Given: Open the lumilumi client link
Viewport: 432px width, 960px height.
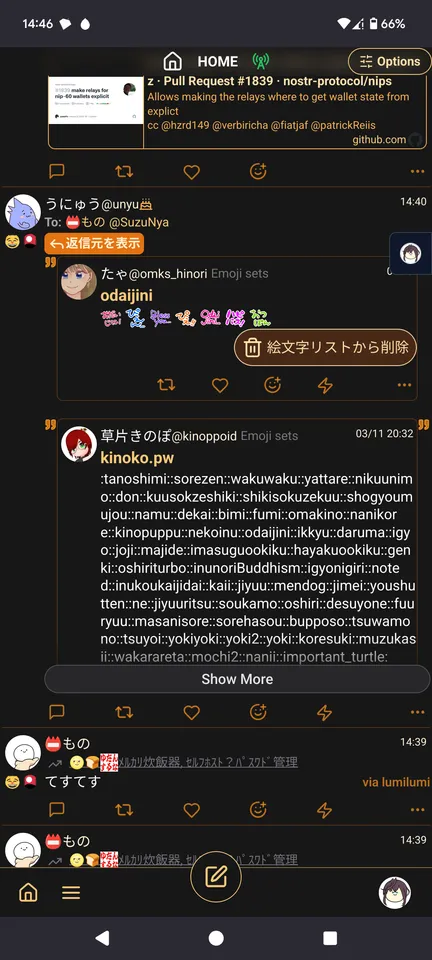Looking at the screenshot, I should tap(395, 782).
